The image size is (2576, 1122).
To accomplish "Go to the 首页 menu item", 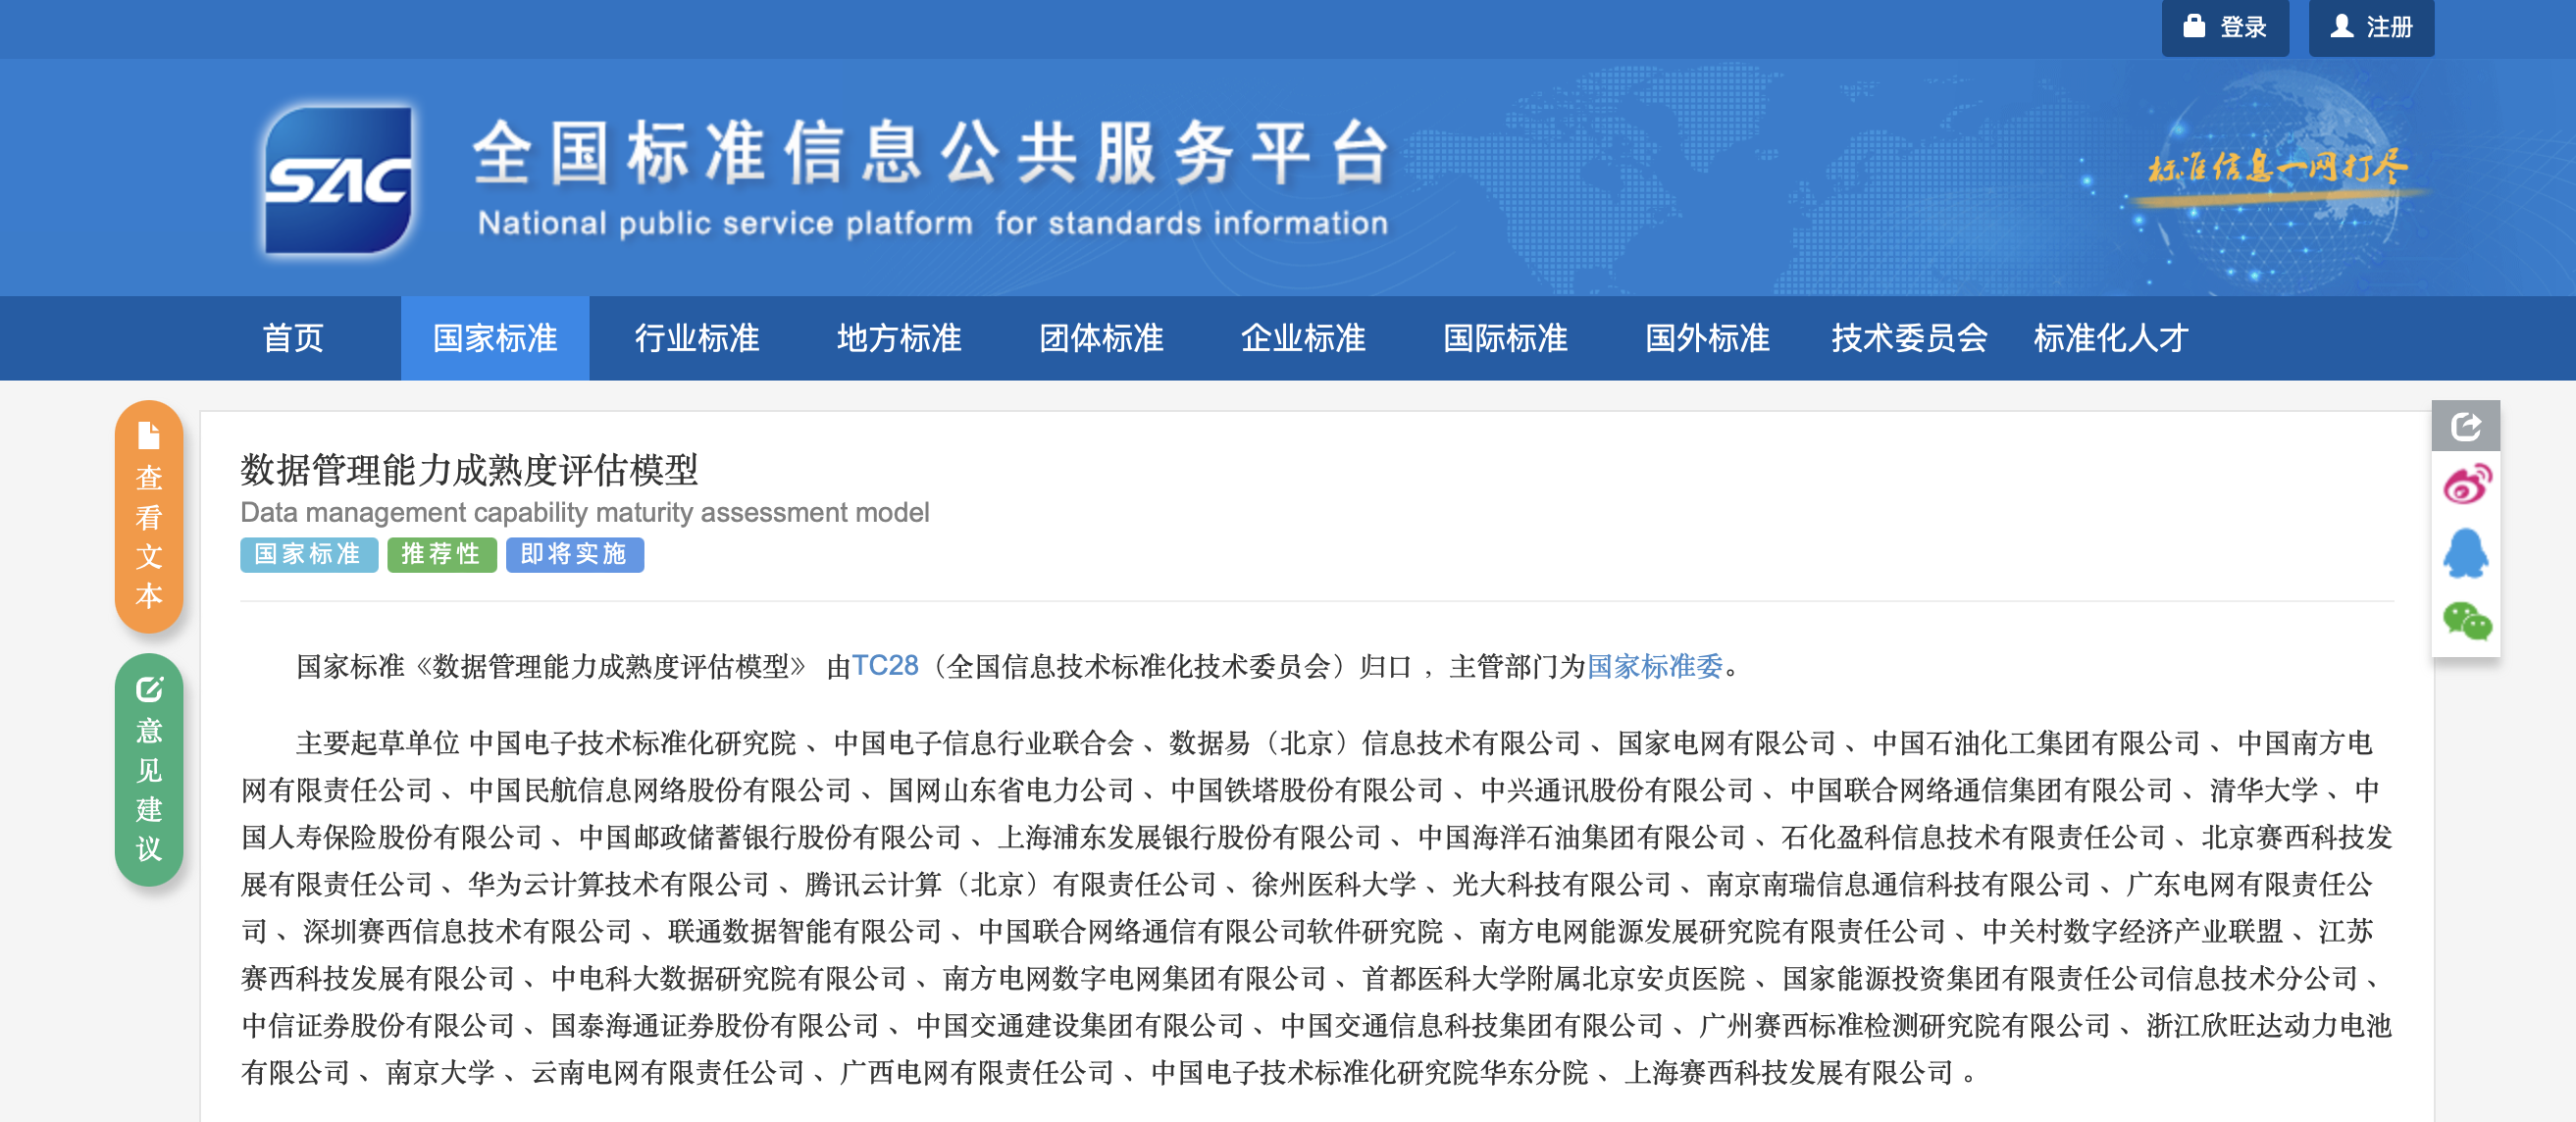I will coord(293,338).
